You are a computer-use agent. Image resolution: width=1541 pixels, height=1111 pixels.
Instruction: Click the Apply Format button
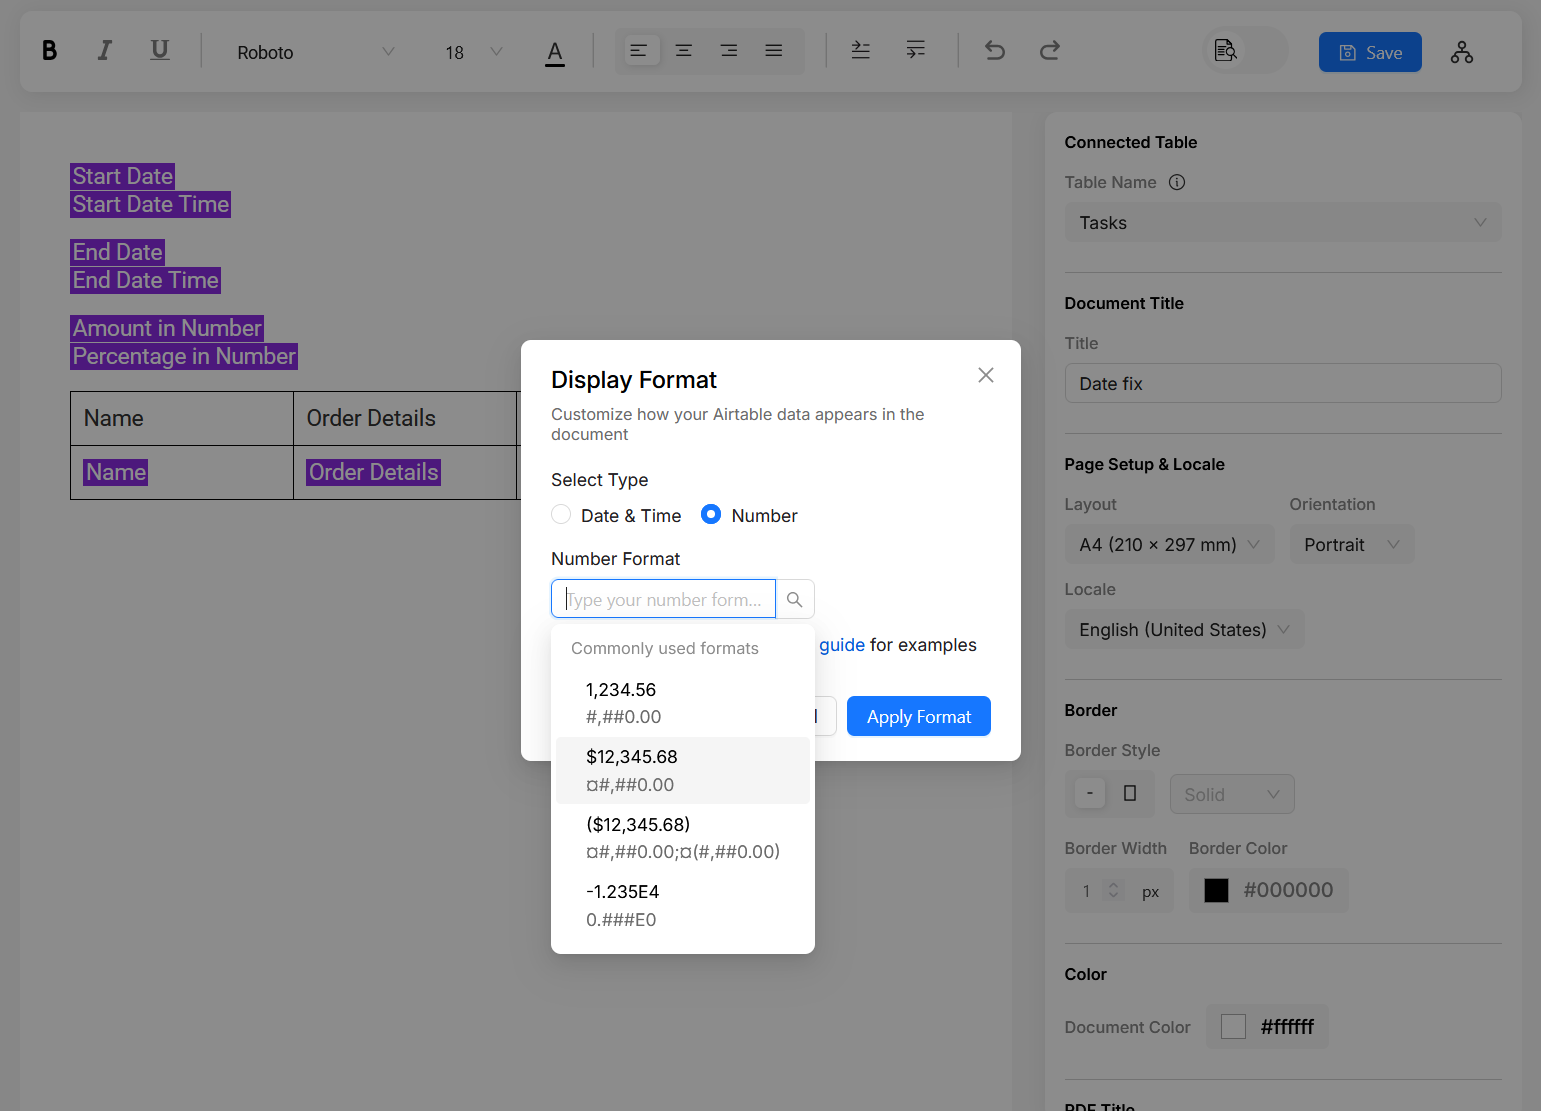[x=918, y=717]
